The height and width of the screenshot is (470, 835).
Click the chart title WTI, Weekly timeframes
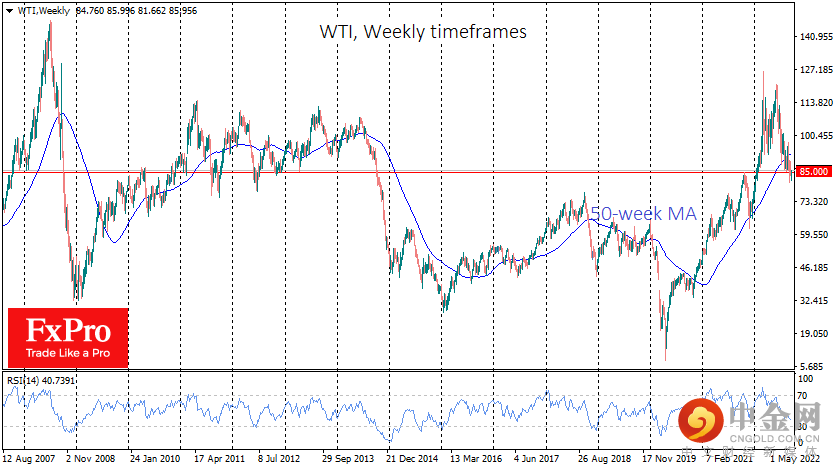[423, 31]
